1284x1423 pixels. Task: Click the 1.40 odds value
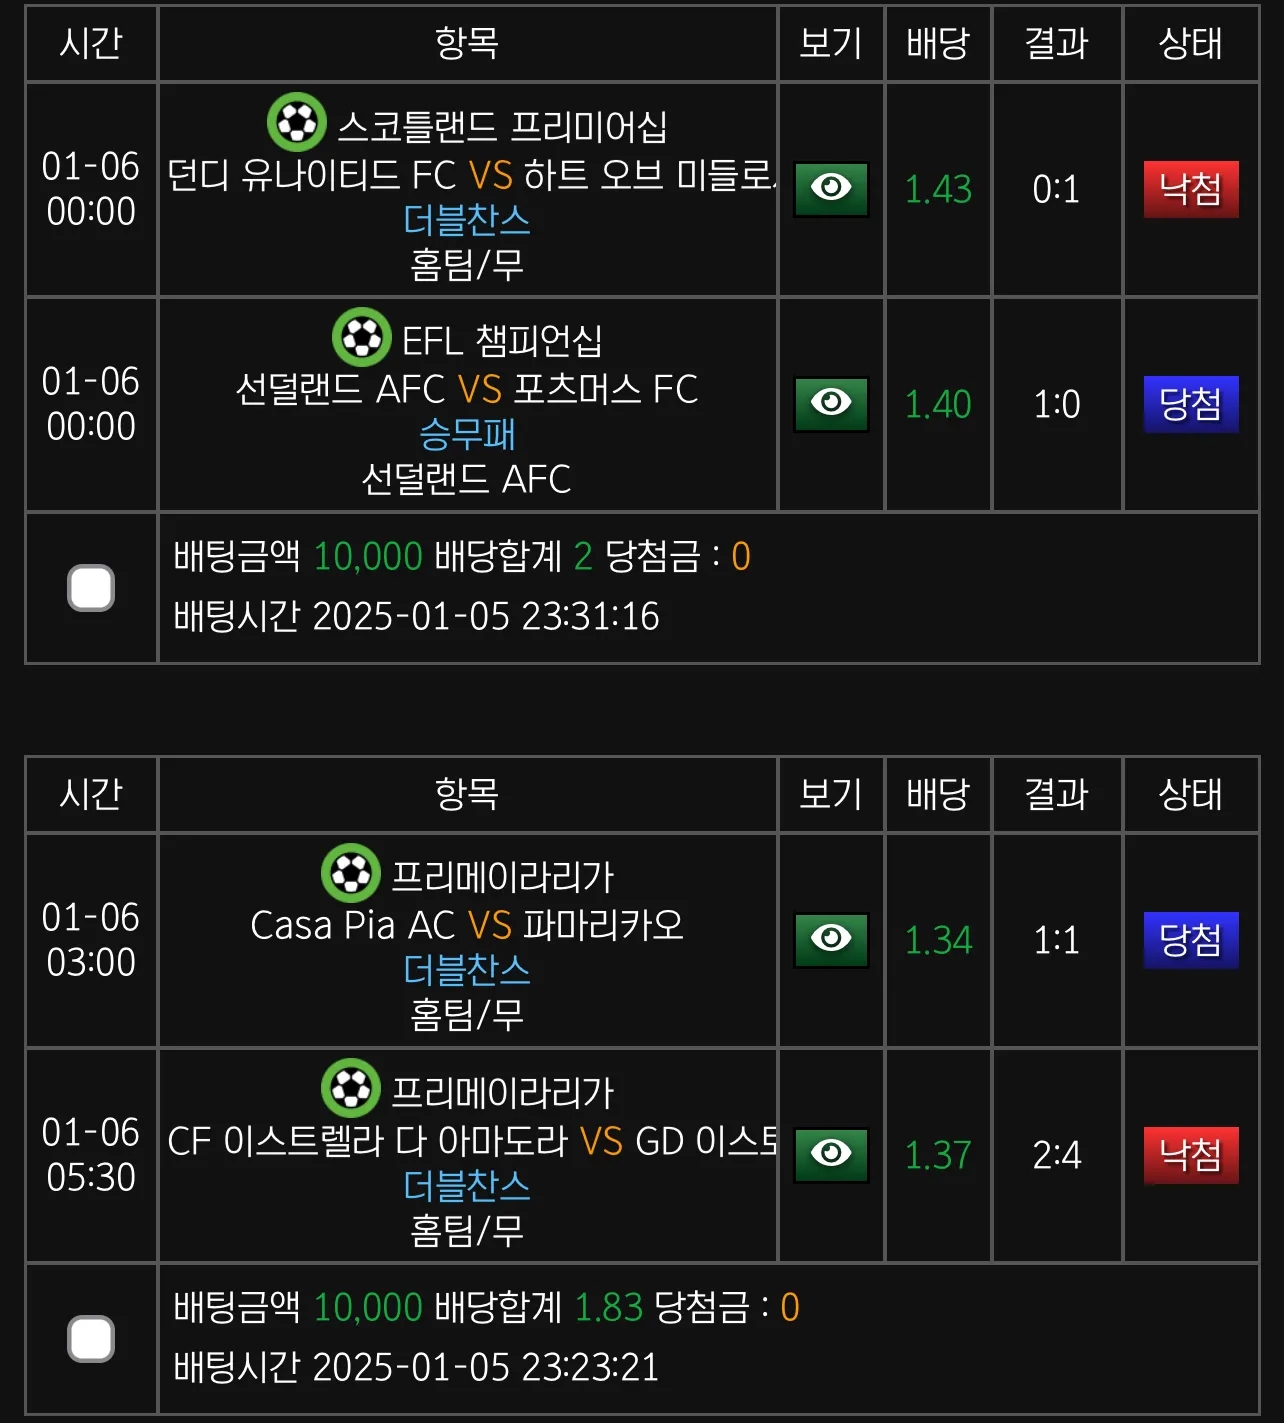tap(938, 404)
